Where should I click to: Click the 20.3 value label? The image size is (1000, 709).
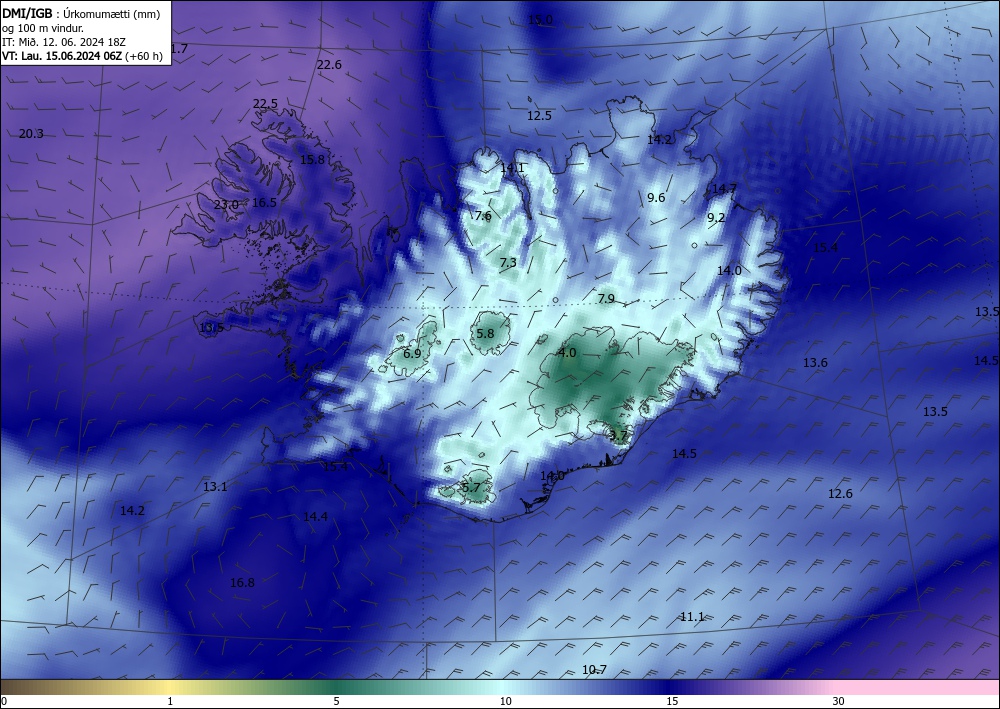click(x=31, y=134)
